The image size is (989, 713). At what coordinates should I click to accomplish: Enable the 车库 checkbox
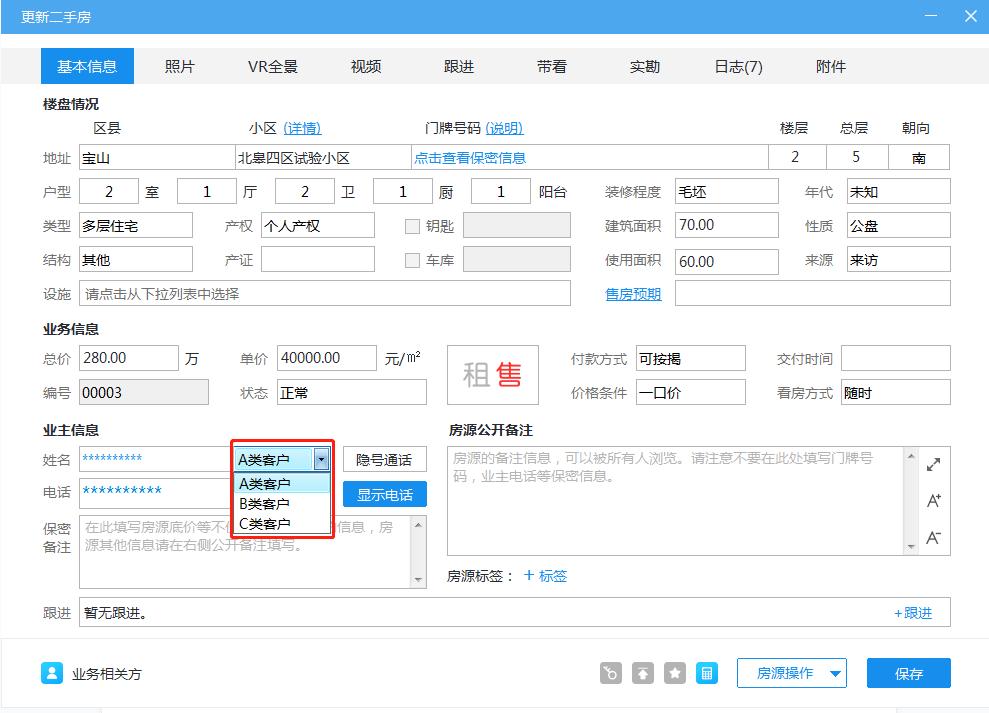click(x=413, y=260)
